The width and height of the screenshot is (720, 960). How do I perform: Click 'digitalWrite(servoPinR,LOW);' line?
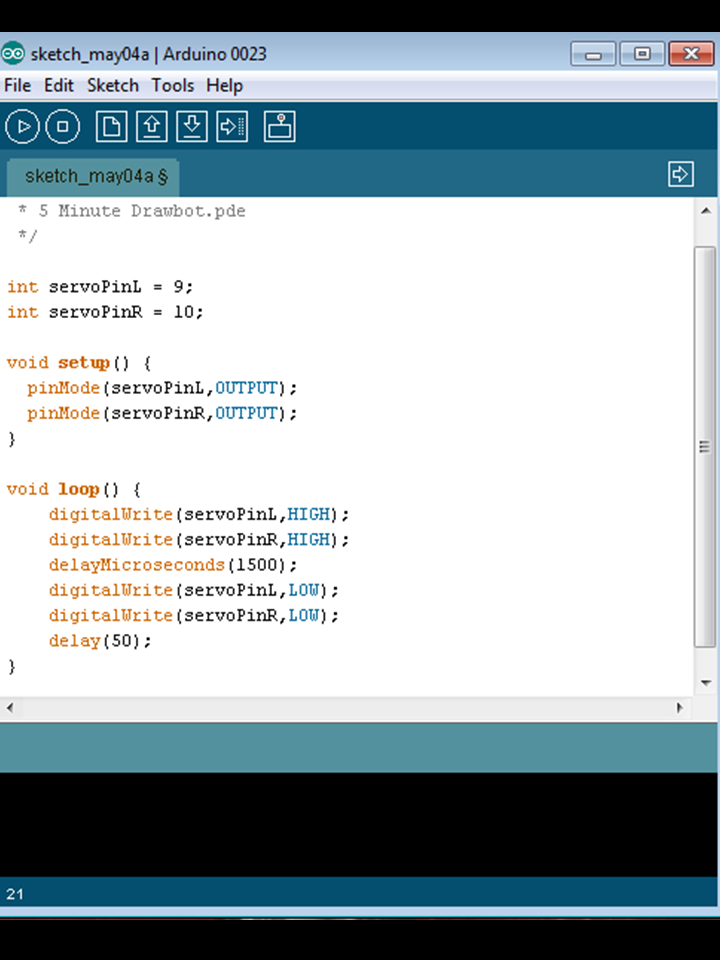193,615
